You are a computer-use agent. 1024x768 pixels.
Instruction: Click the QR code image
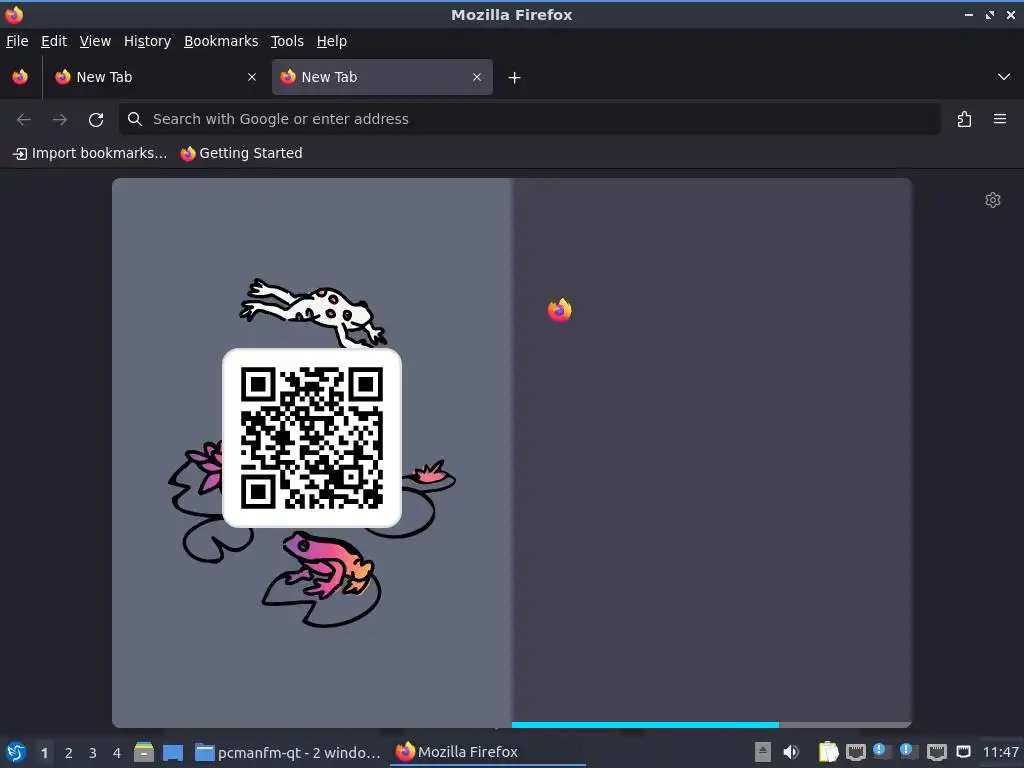pos(312,438)
